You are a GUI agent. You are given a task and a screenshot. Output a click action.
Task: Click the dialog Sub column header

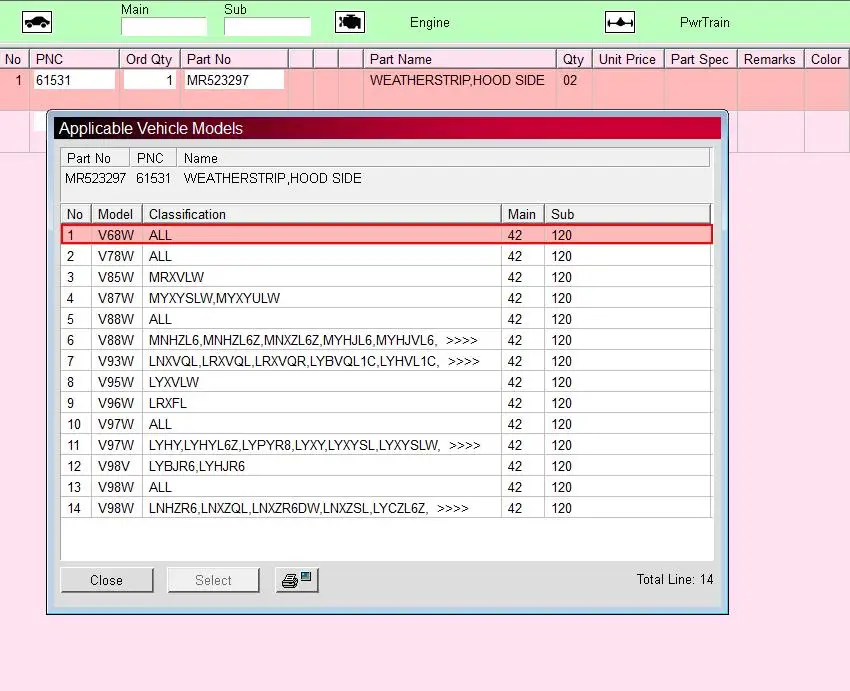click(x=628, y=214)
